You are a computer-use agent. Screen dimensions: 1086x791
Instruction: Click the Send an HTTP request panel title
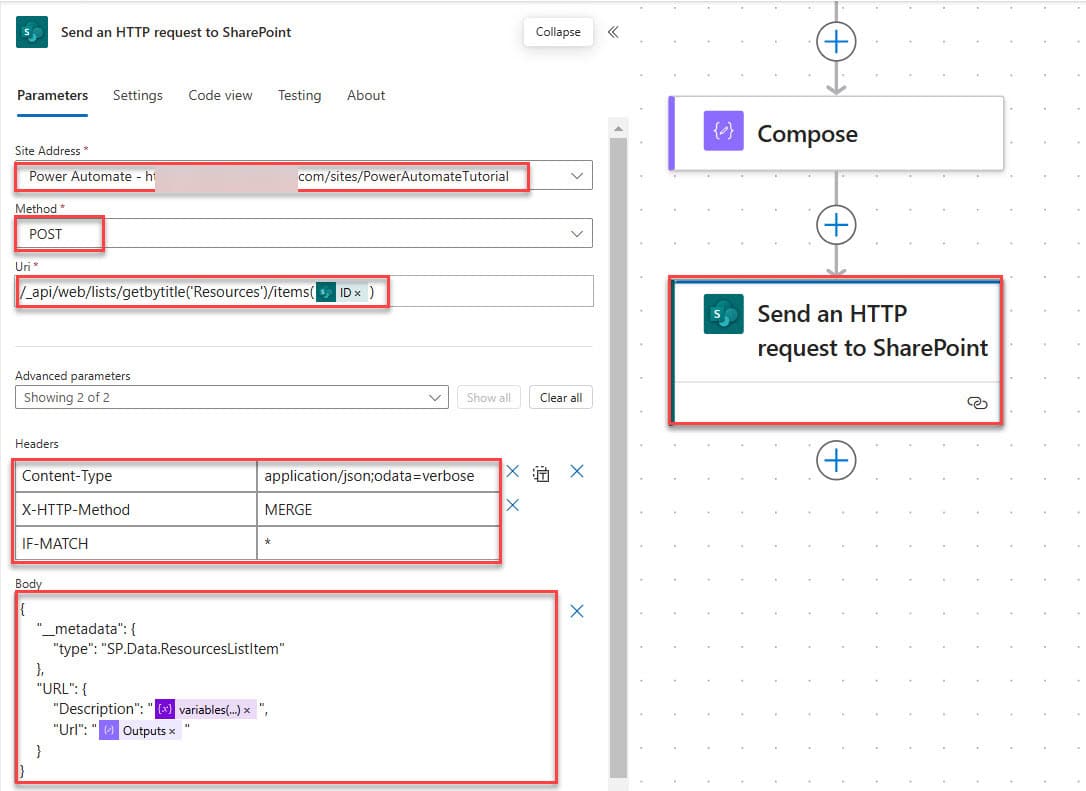click(x=176, y=32)
